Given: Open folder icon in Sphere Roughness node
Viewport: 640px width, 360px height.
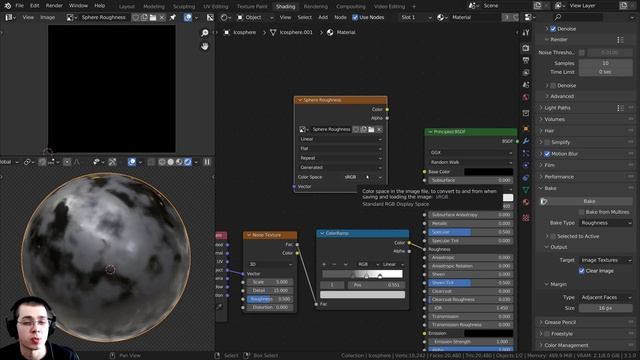Looking at the screenshot, I should pyautogui.click(x=371, y=129).
